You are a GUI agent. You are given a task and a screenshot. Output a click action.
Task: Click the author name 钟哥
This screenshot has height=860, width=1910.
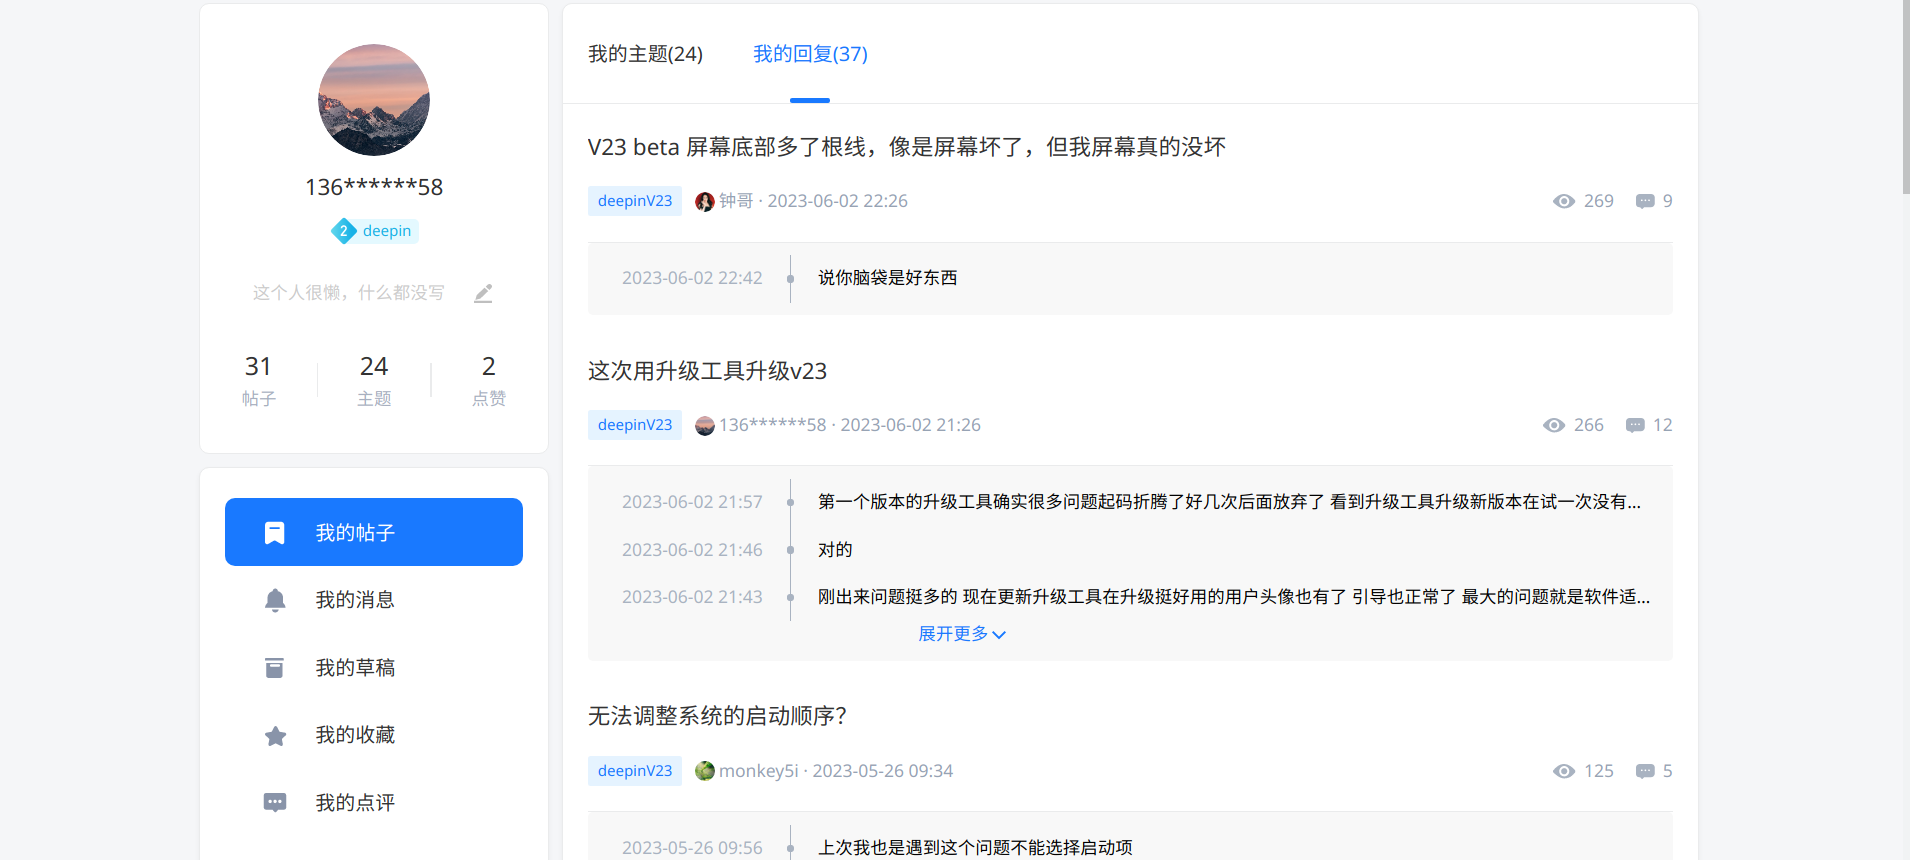click(x=736, y=201)
